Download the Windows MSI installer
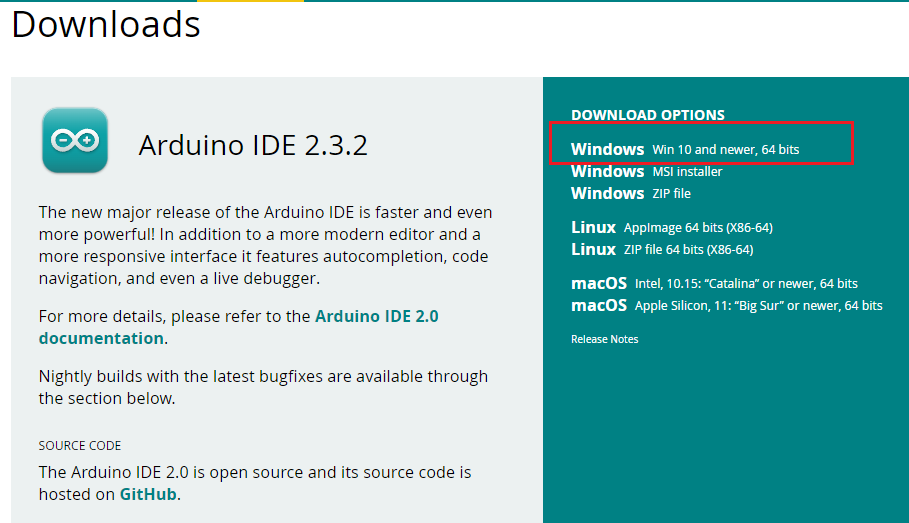 point(646,171)
